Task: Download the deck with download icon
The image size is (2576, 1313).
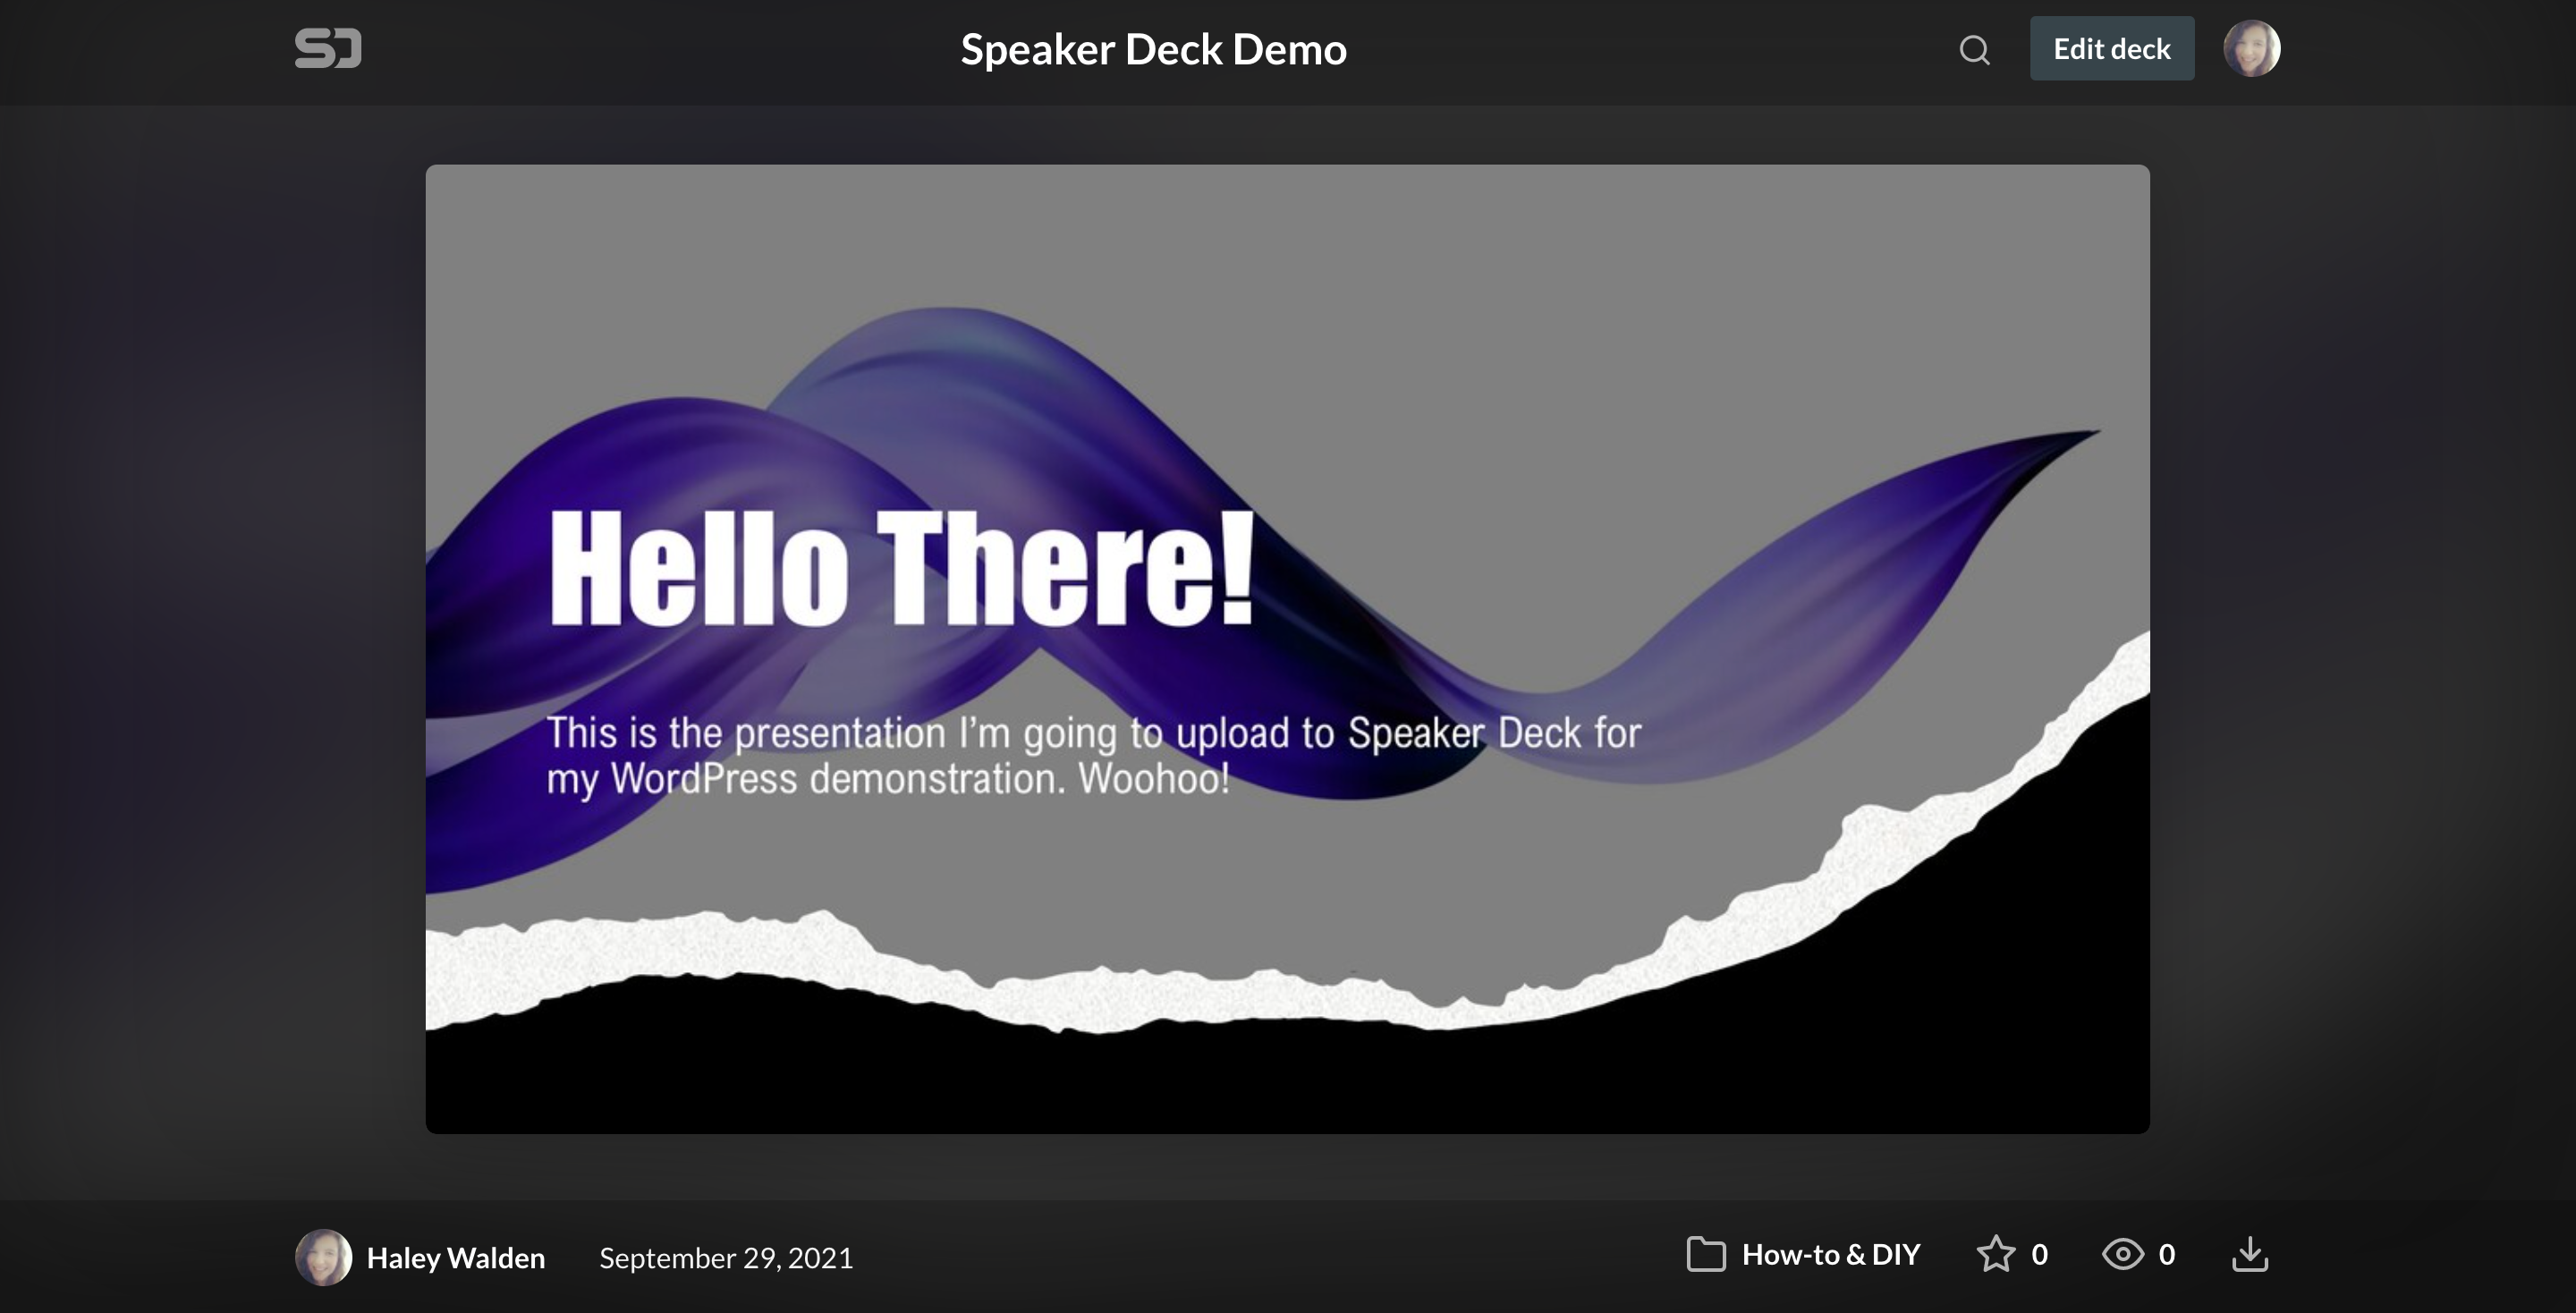Action: pyautogui.click(x=2250, y=1254)
